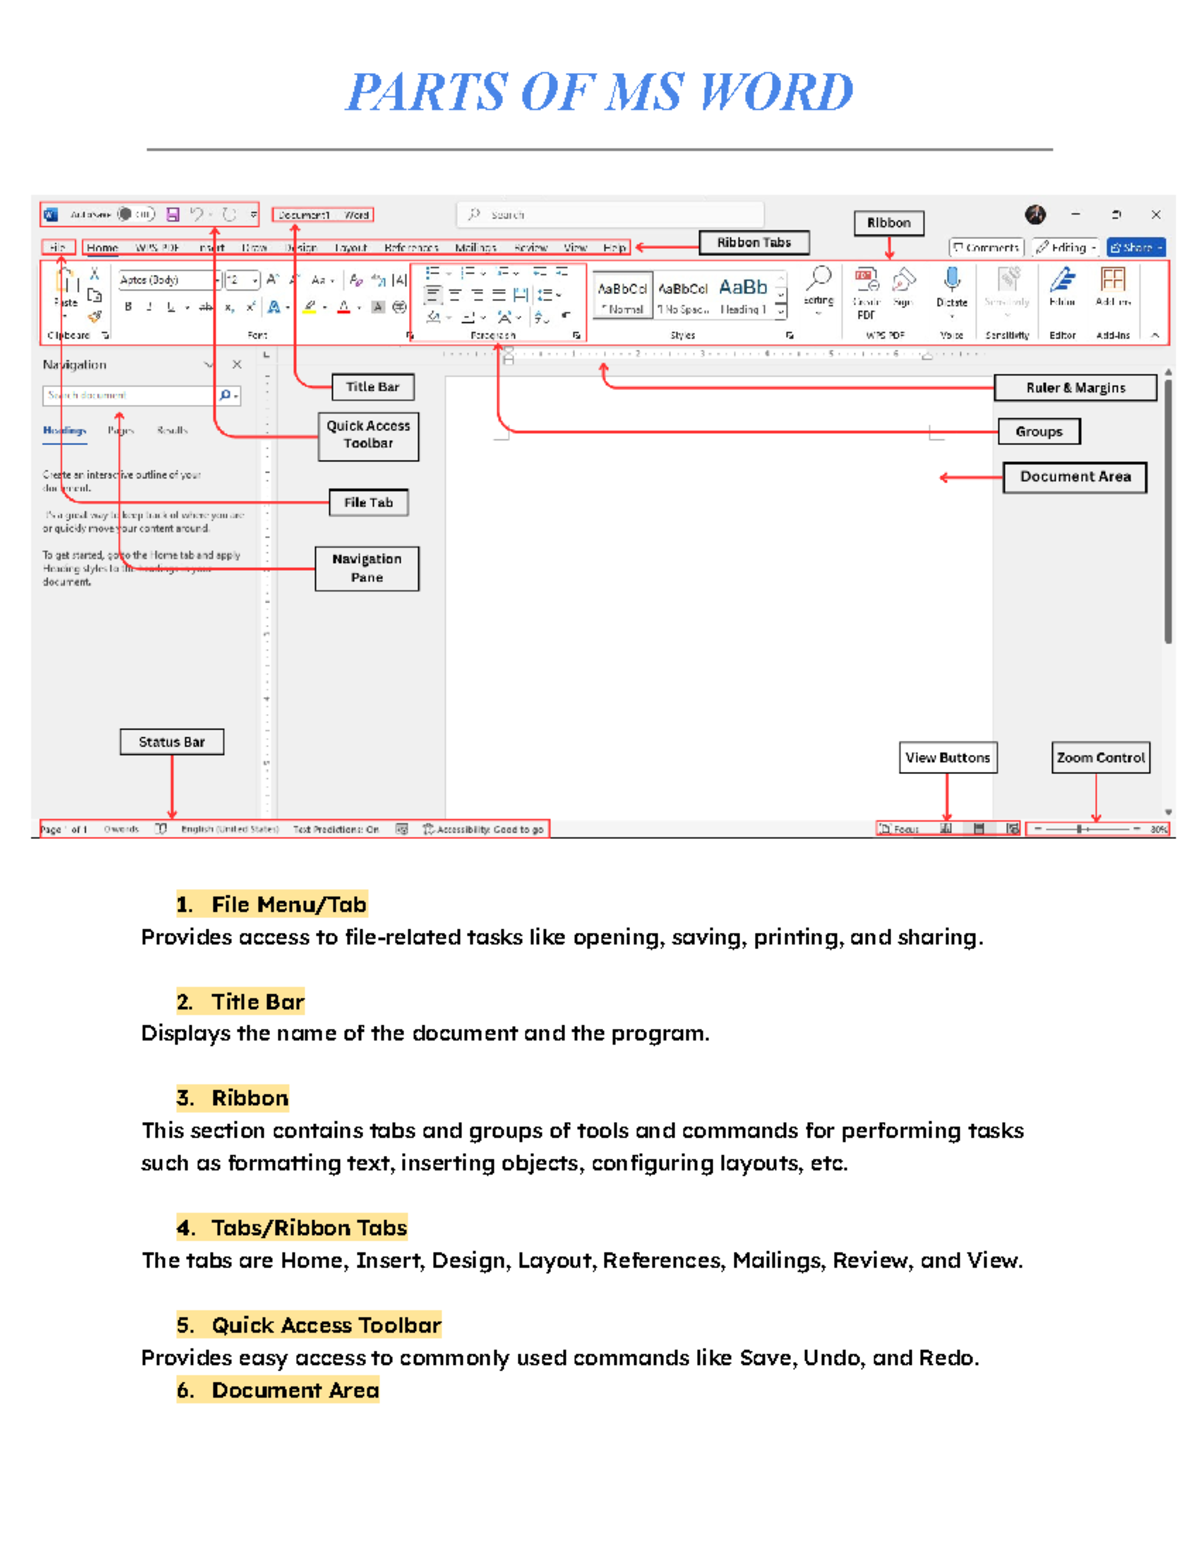
Task: Click the subscript formatting icon
Action: (x=228, y=307)
